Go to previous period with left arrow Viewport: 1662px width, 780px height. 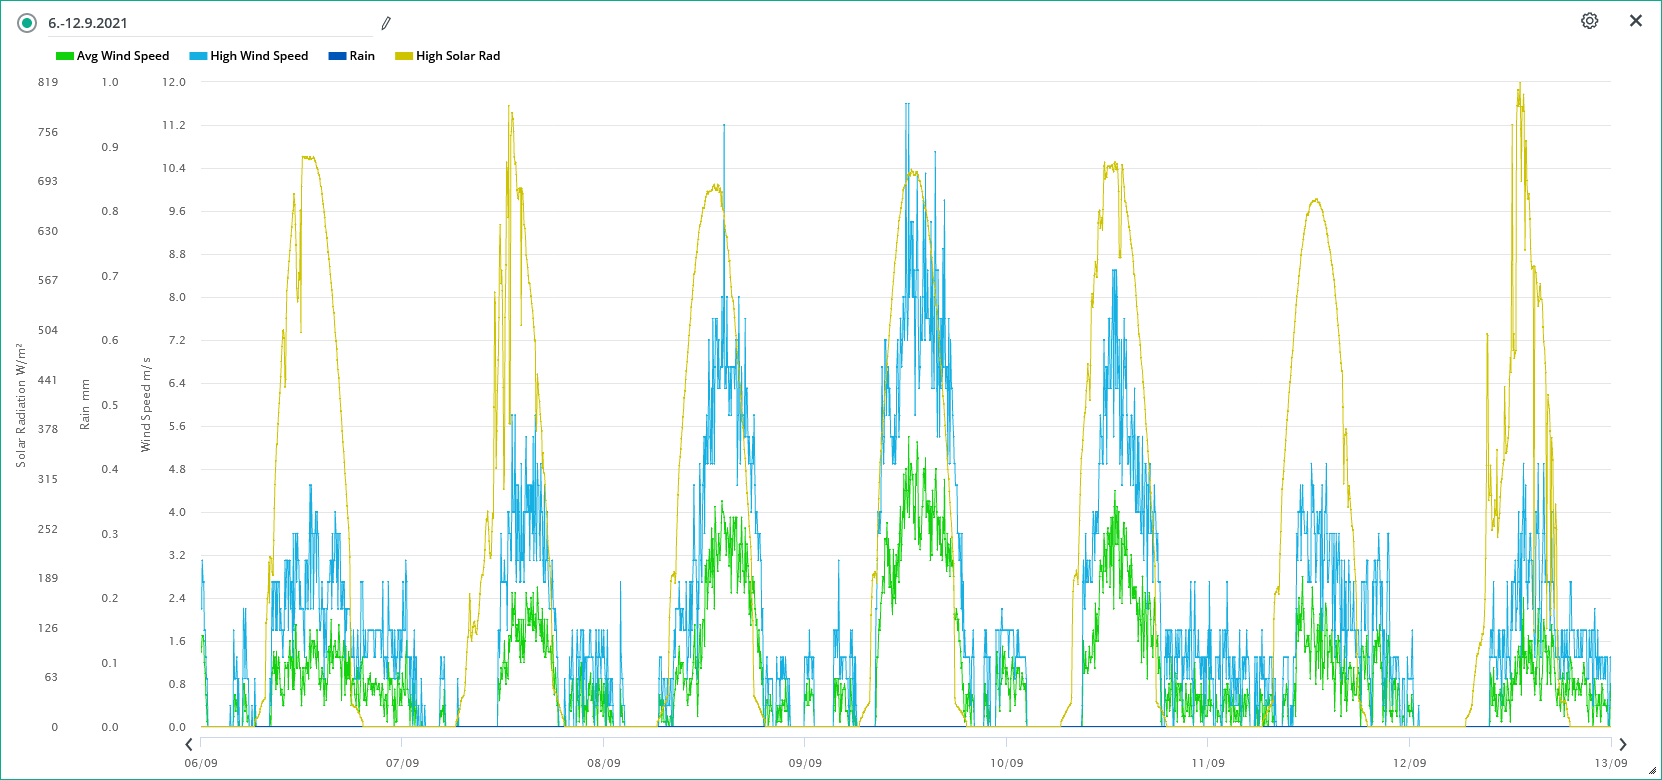(189, 744)
